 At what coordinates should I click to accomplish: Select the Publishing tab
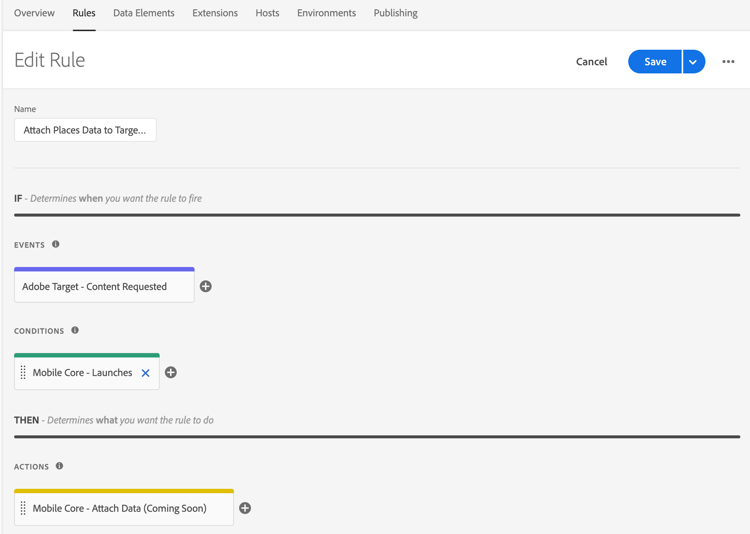pyautogui.click(x=396, y=13)
